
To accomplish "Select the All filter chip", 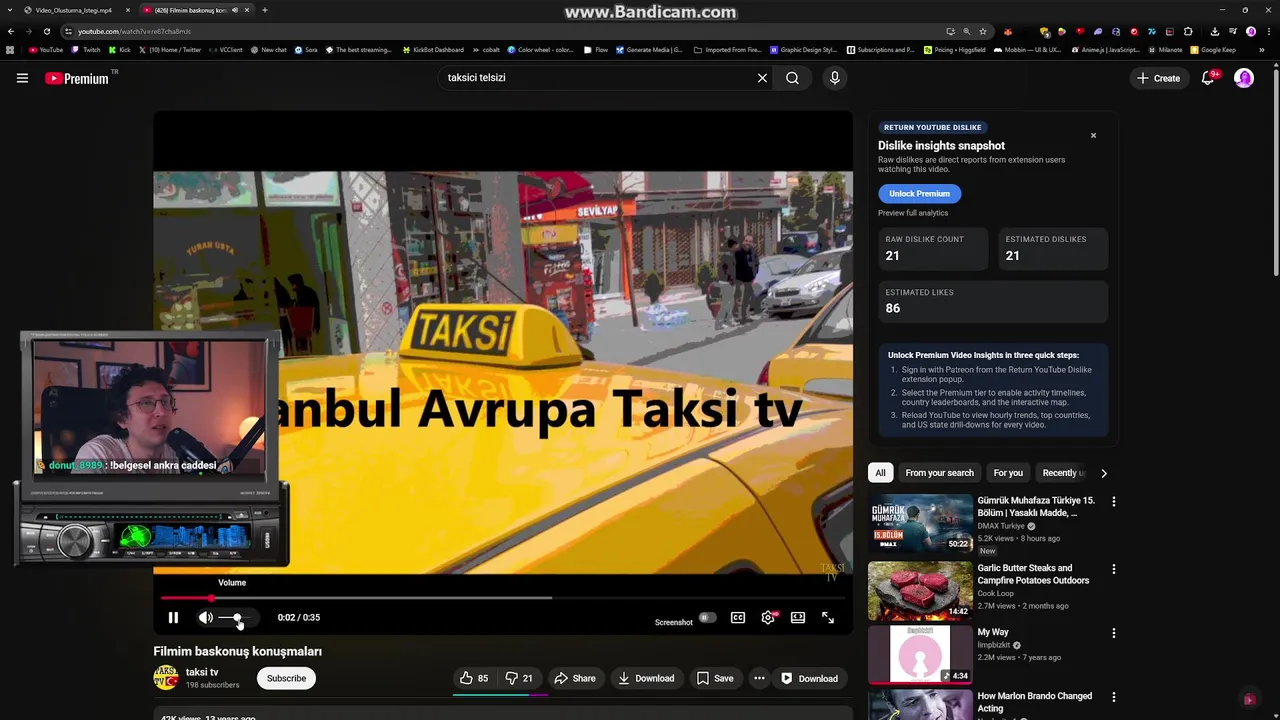I will 880,473.
